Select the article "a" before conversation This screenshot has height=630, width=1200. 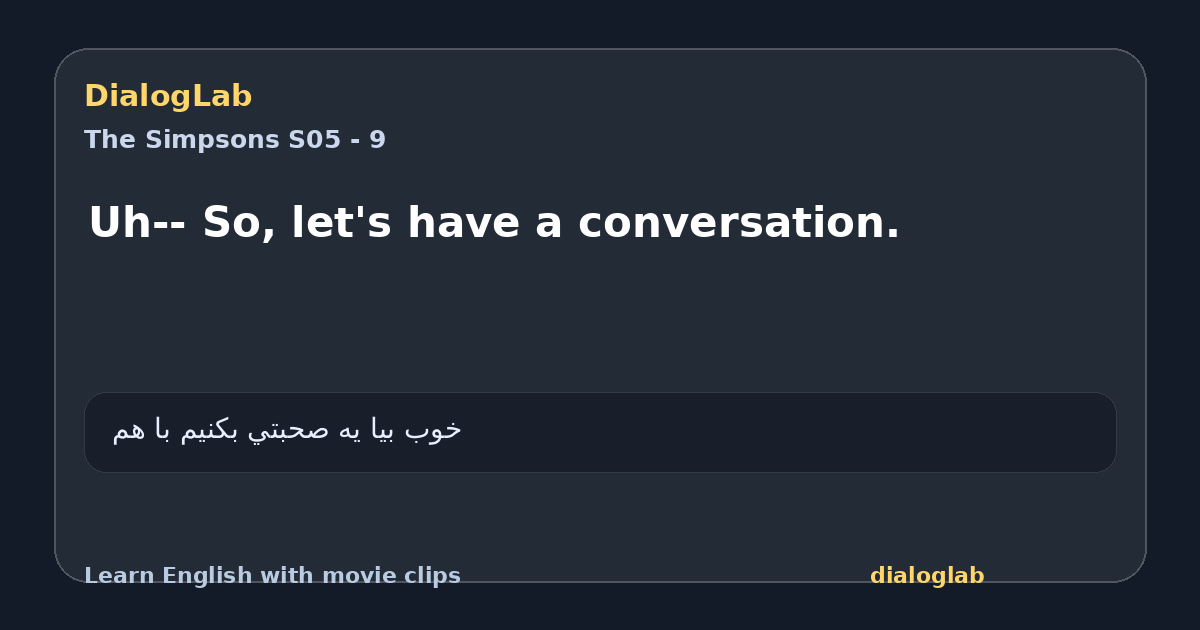click(x=549, y=223)
